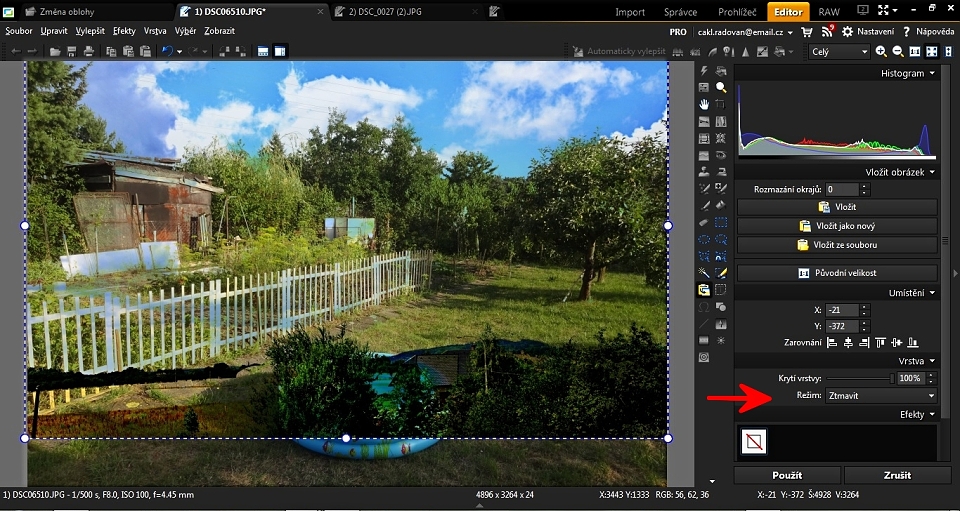The height and width of the screenshot is (511, 960).
Task: Click the X position input field
Action: click(841, 310)
